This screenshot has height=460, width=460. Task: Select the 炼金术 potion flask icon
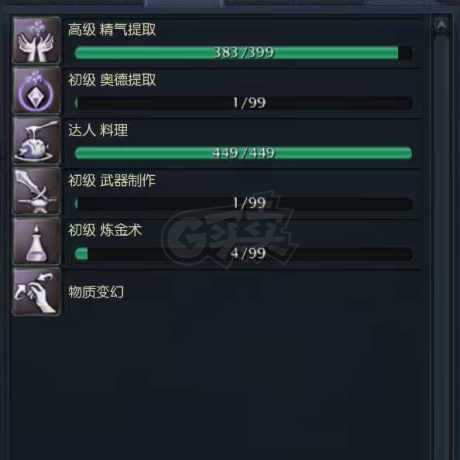coord(36,241)
